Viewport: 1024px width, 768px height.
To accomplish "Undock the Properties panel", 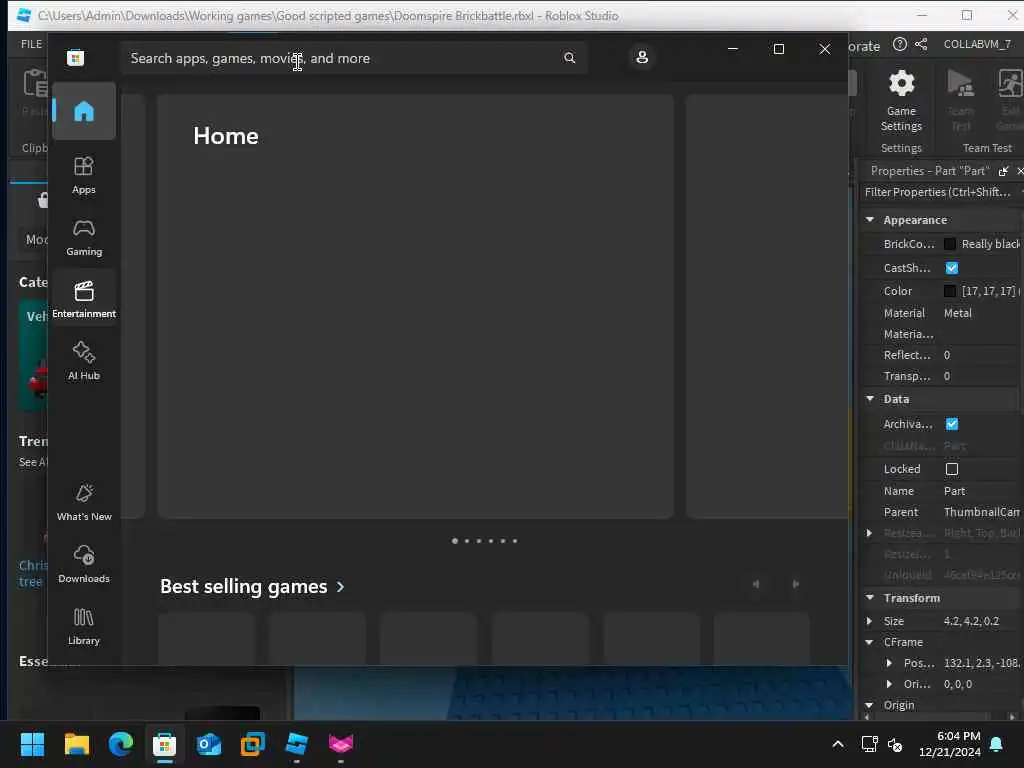I will pos(1004,171).
